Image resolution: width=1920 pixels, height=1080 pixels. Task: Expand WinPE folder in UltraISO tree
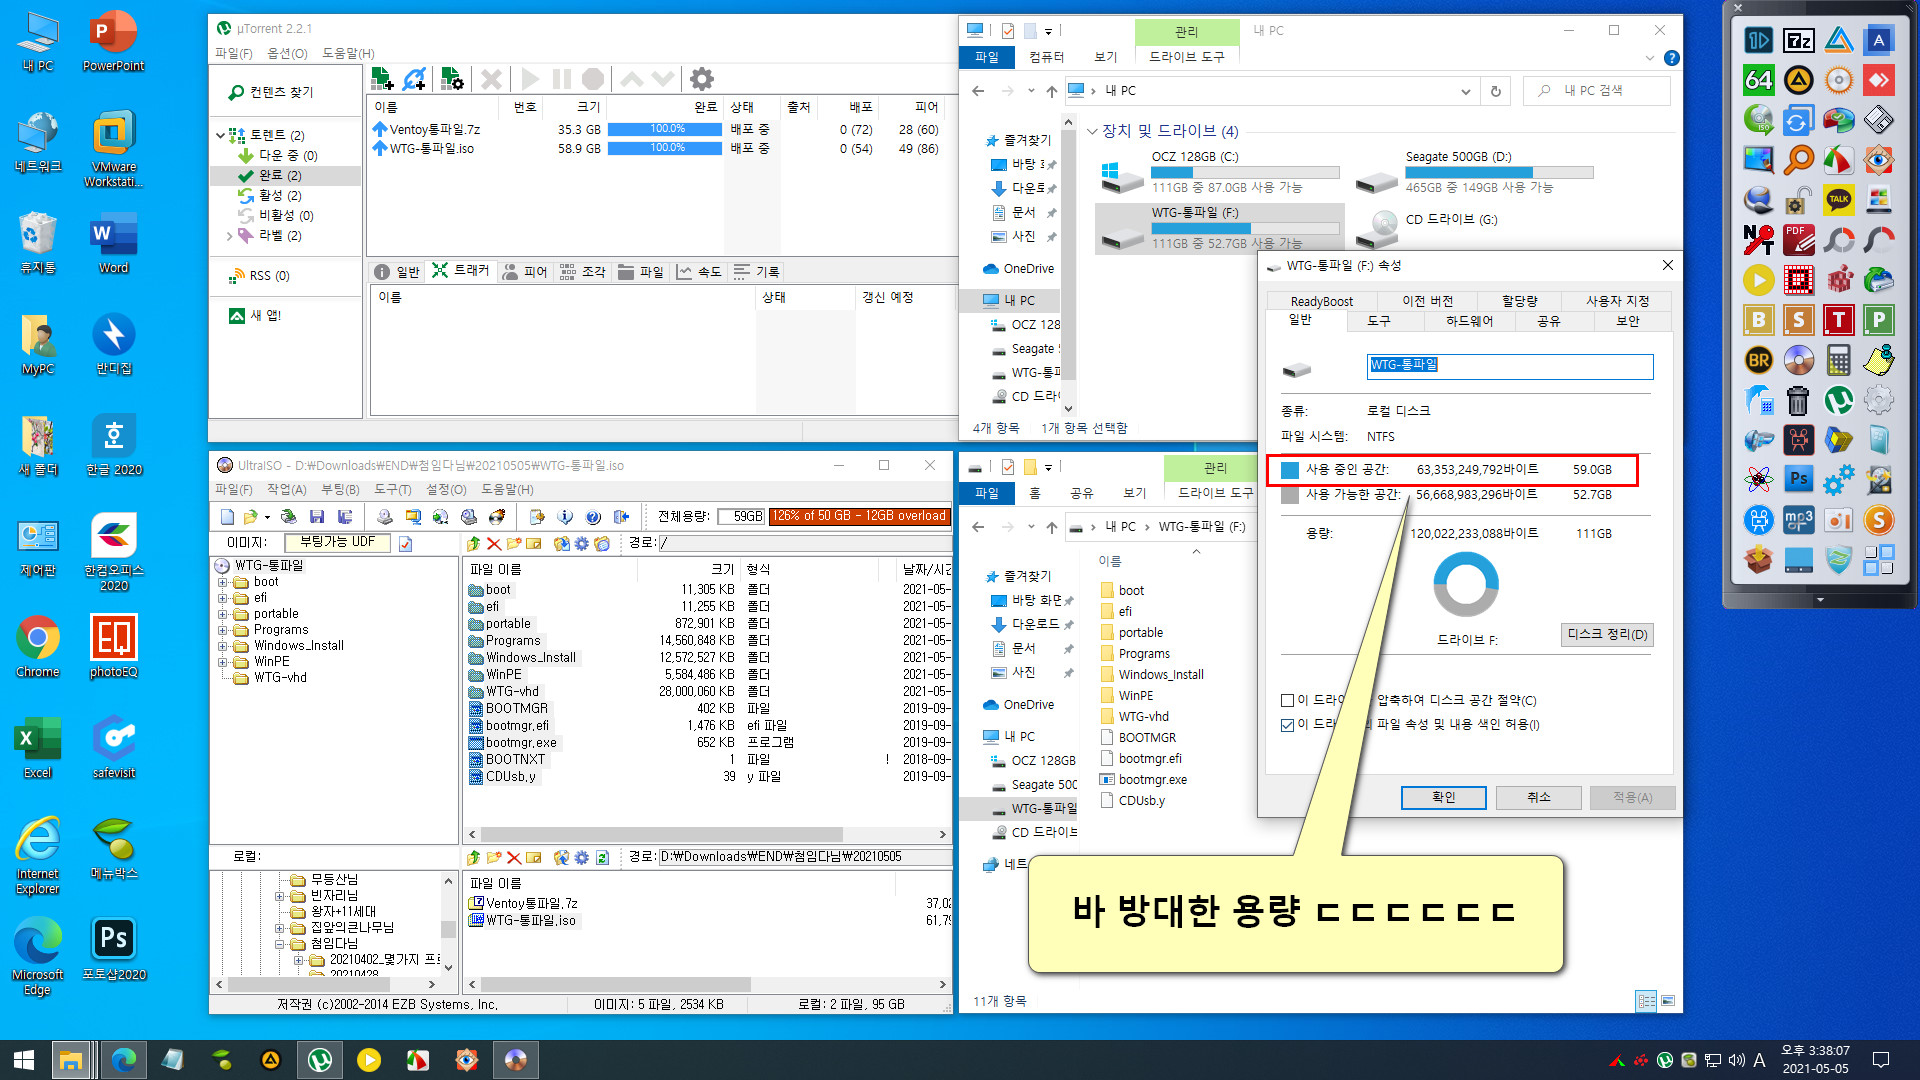[222, 662]
